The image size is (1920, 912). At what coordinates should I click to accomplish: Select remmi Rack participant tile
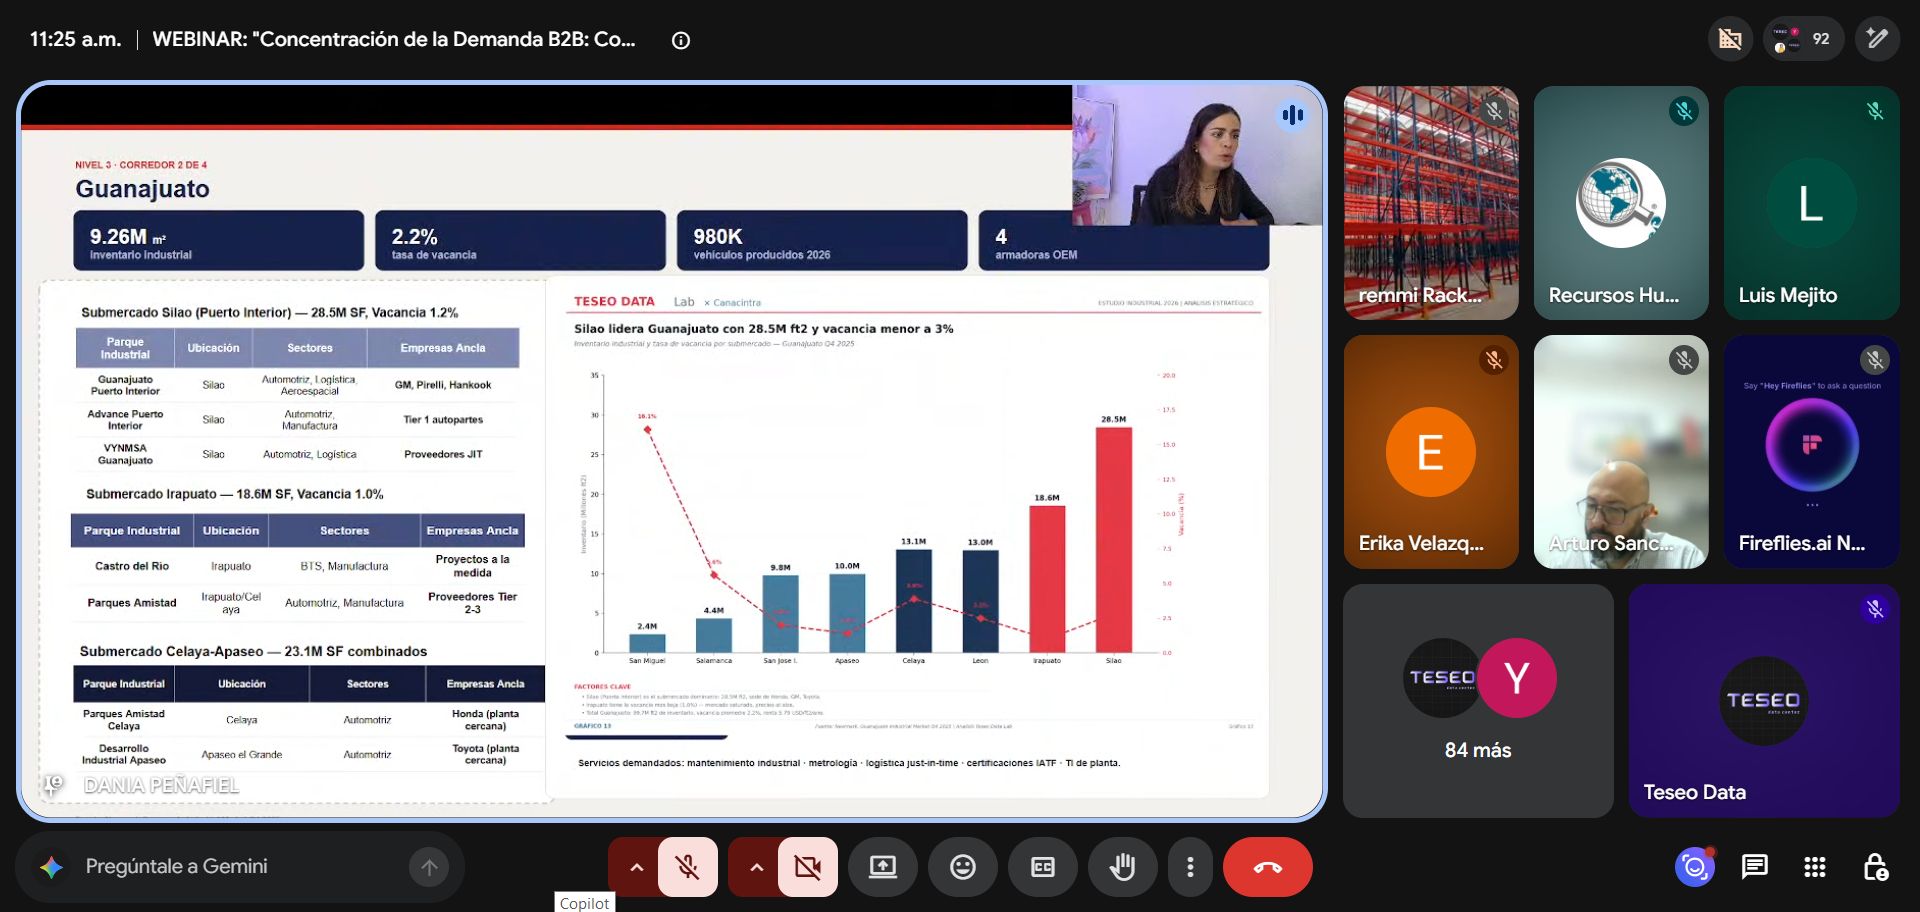[1431, 203]
